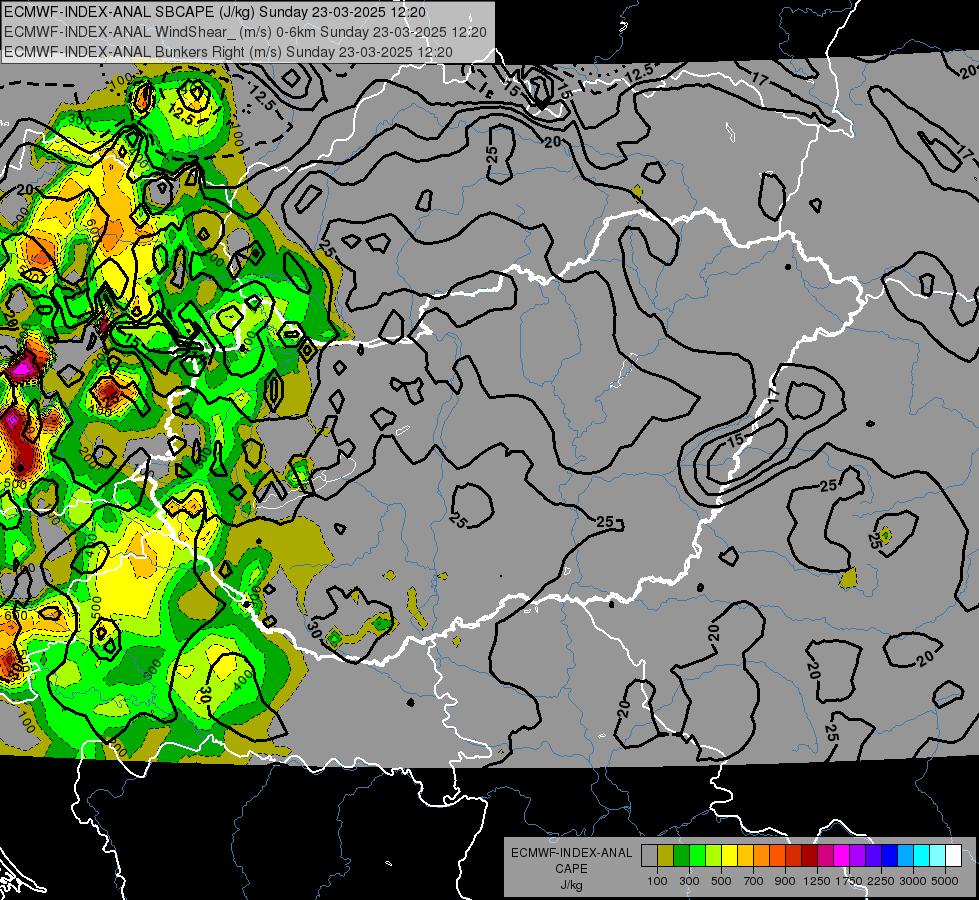Click the bright green legend swatch
The width and height of the screenshot is (979, 900).
click(697, 855)
